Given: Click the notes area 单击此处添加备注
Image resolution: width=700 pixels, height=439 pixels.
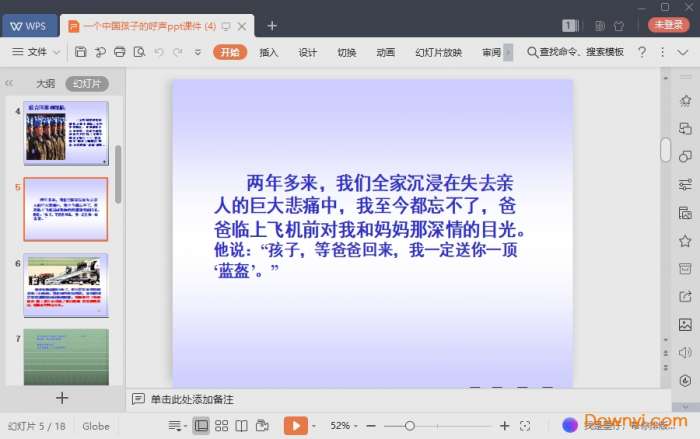Looking at the screenshot, I should pos(191,399).
